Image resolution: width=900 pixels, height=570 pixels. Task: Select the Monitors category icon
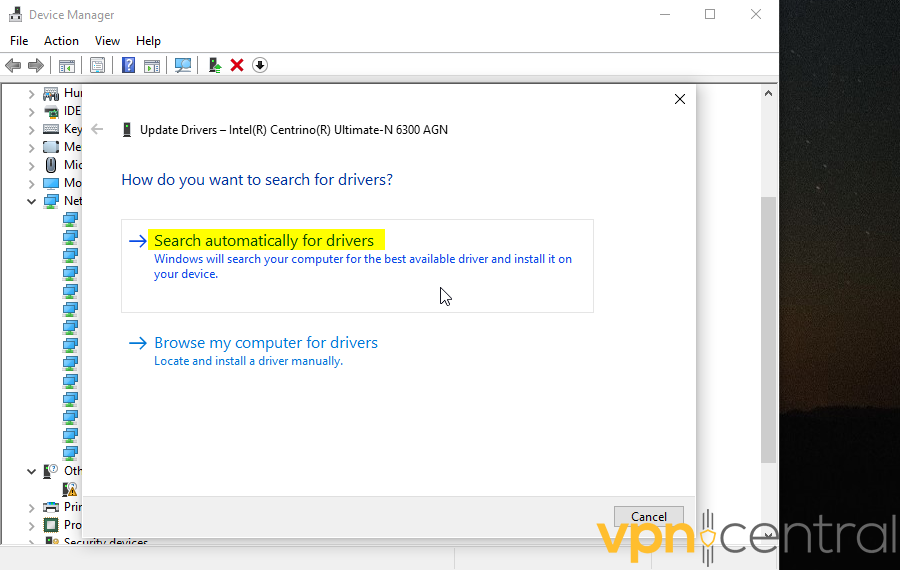coord(51,183)
